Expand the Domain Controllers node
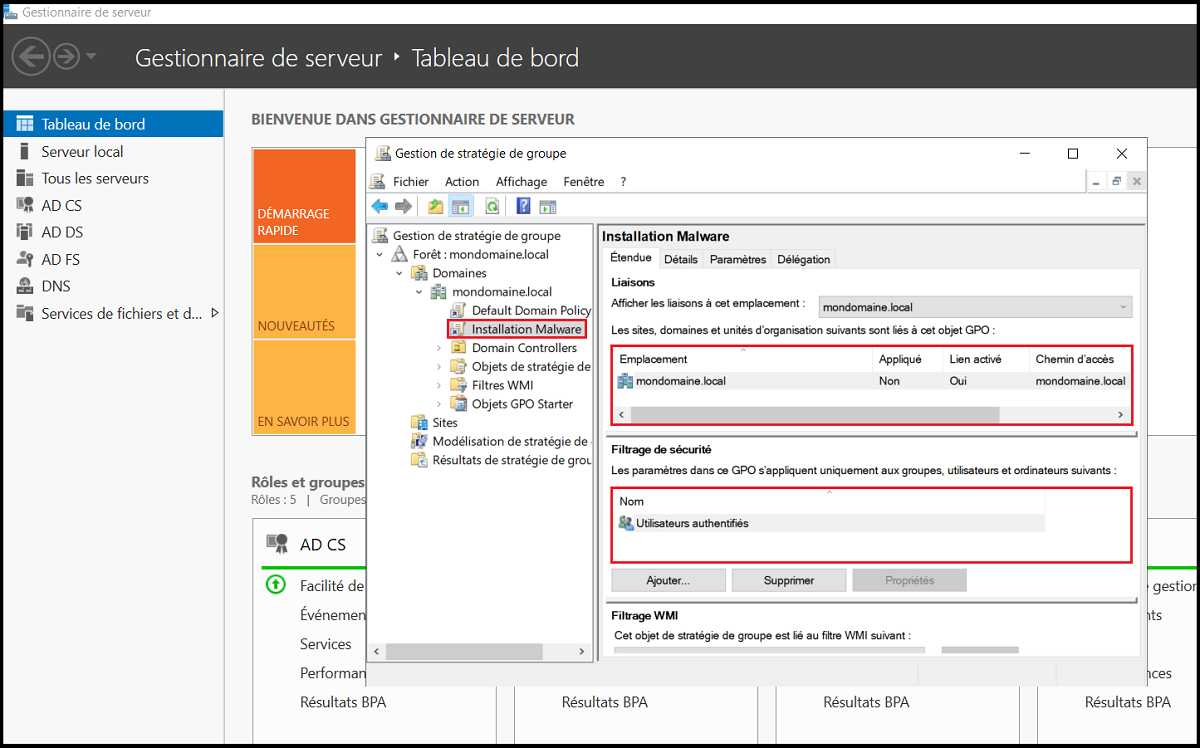The width and height of the screenshot is (1200, 748). [439, 348]
